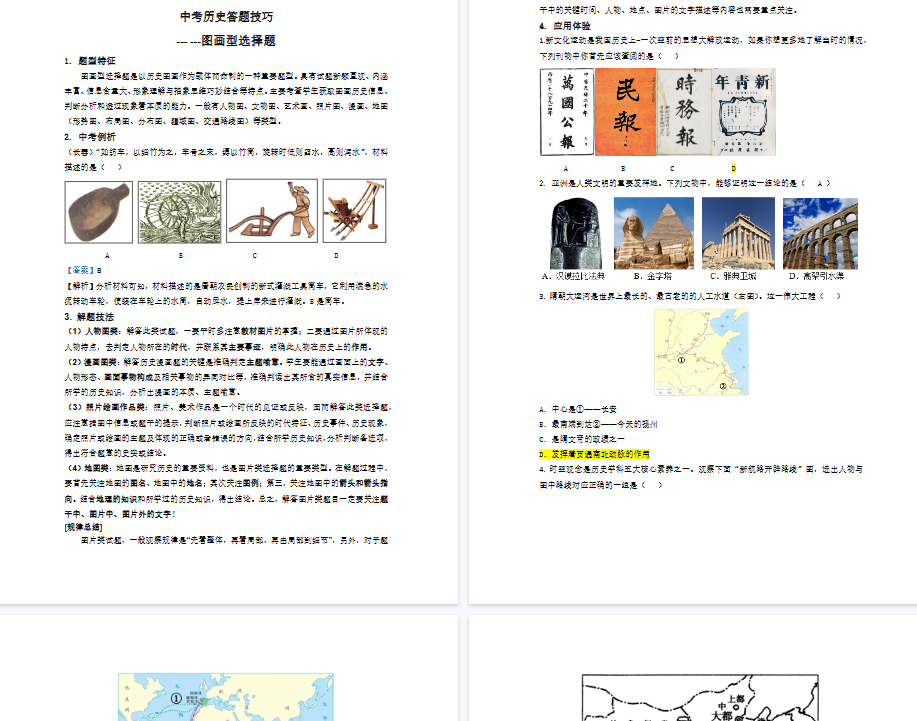Click the wooden scoop image labeled A
The width and height of the screenshot is (917, 721).
[99, 212]
